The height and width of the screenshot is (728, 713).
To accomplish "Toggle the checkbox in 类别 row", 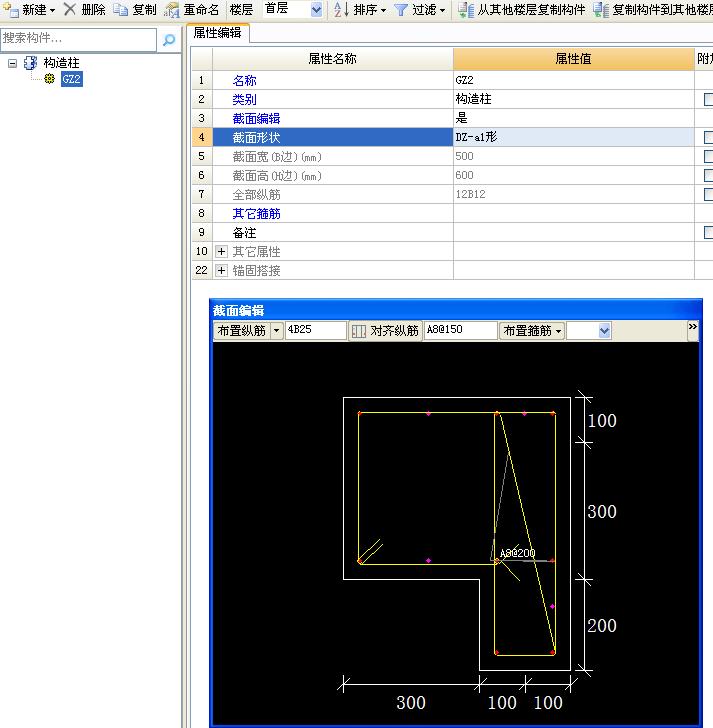I will point(708,99).
